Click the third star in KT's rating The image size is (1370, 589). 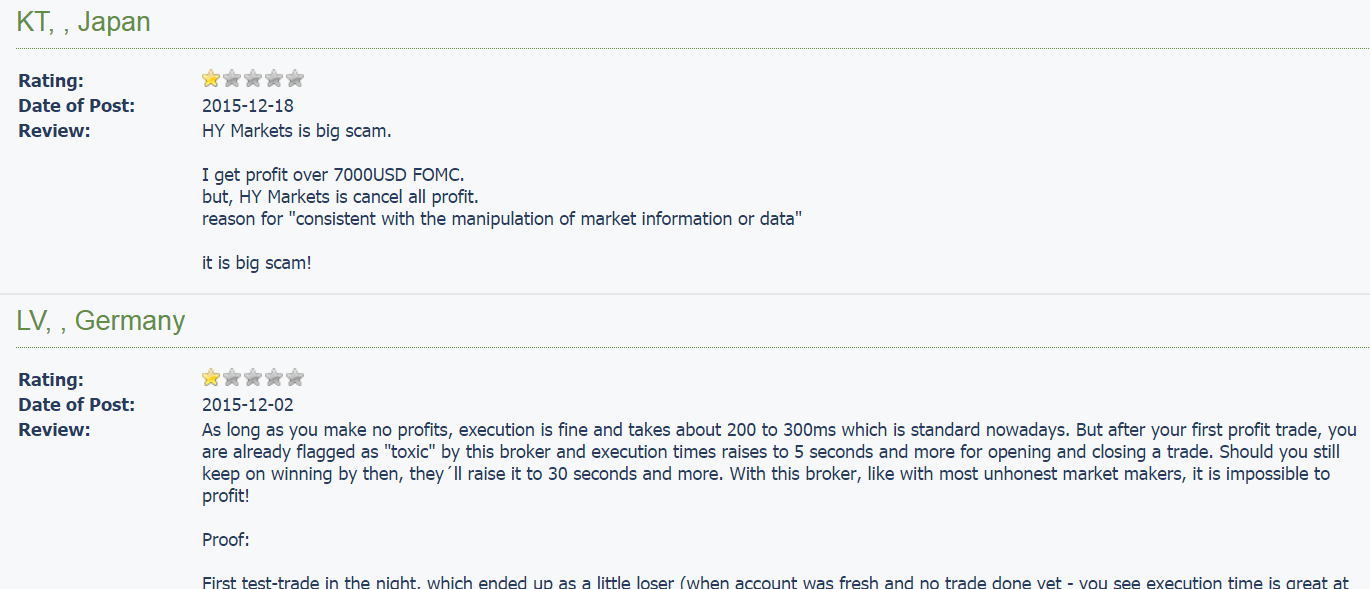pos(253,79)
